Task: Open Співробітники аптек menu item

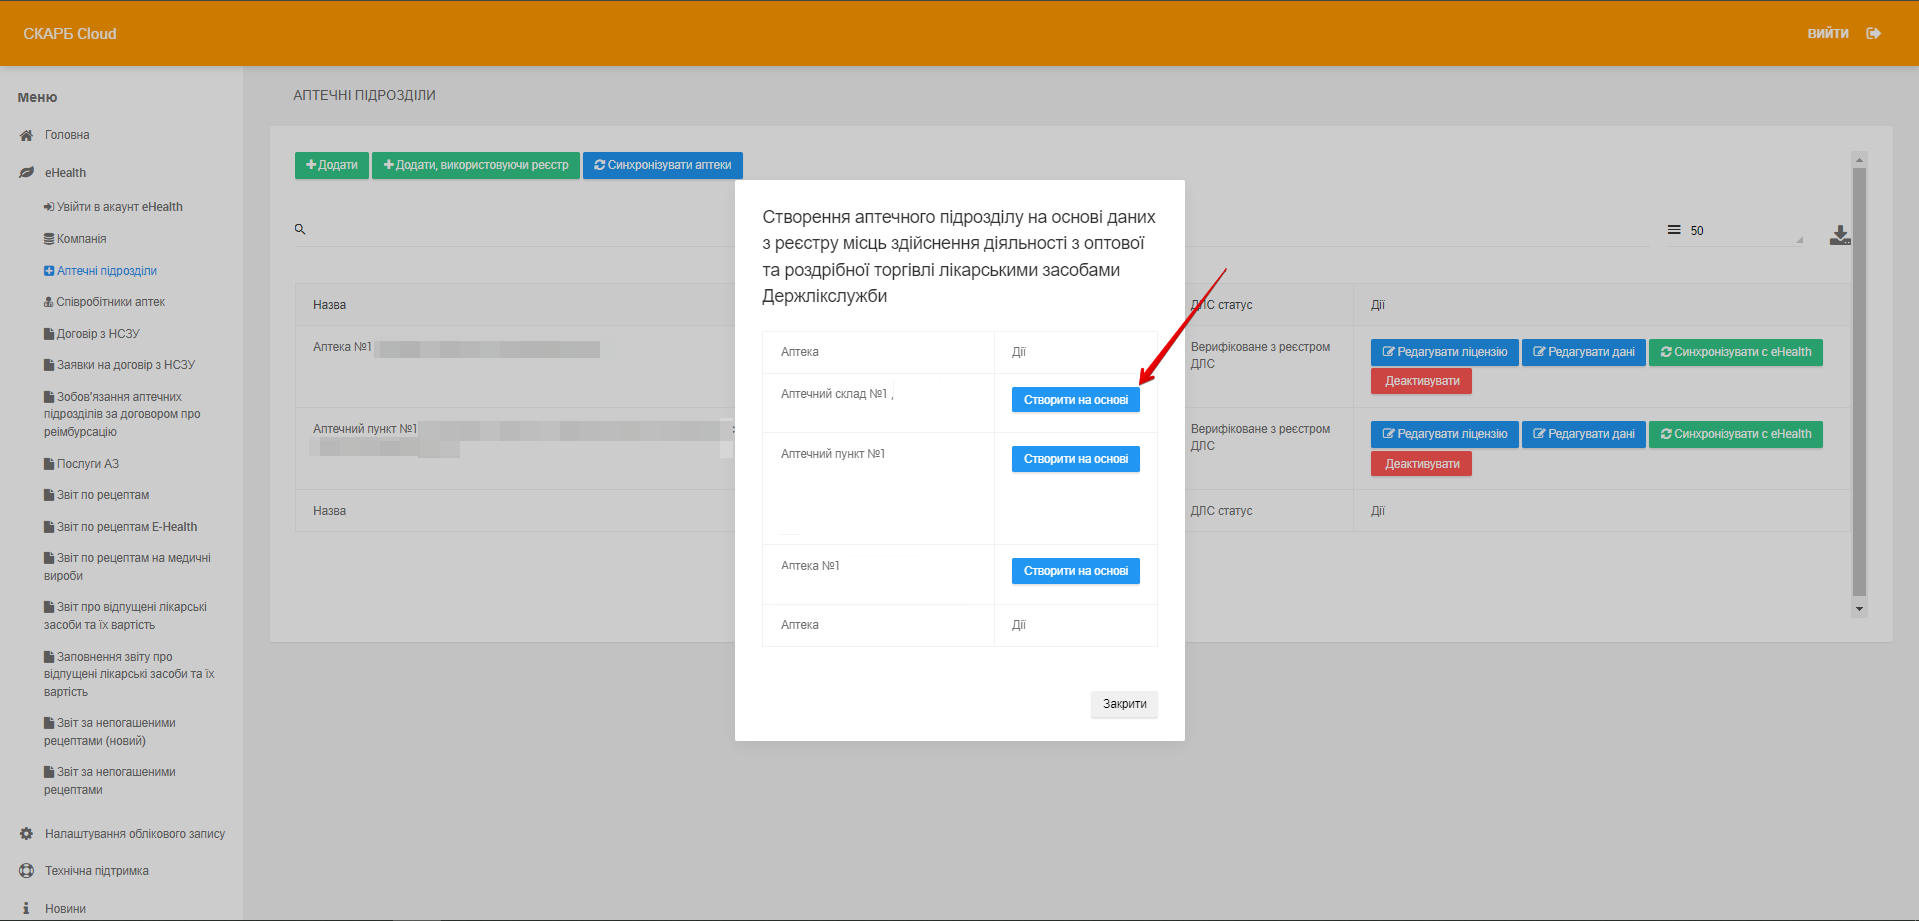Action: pyautogui.click(x=110, y=302)
